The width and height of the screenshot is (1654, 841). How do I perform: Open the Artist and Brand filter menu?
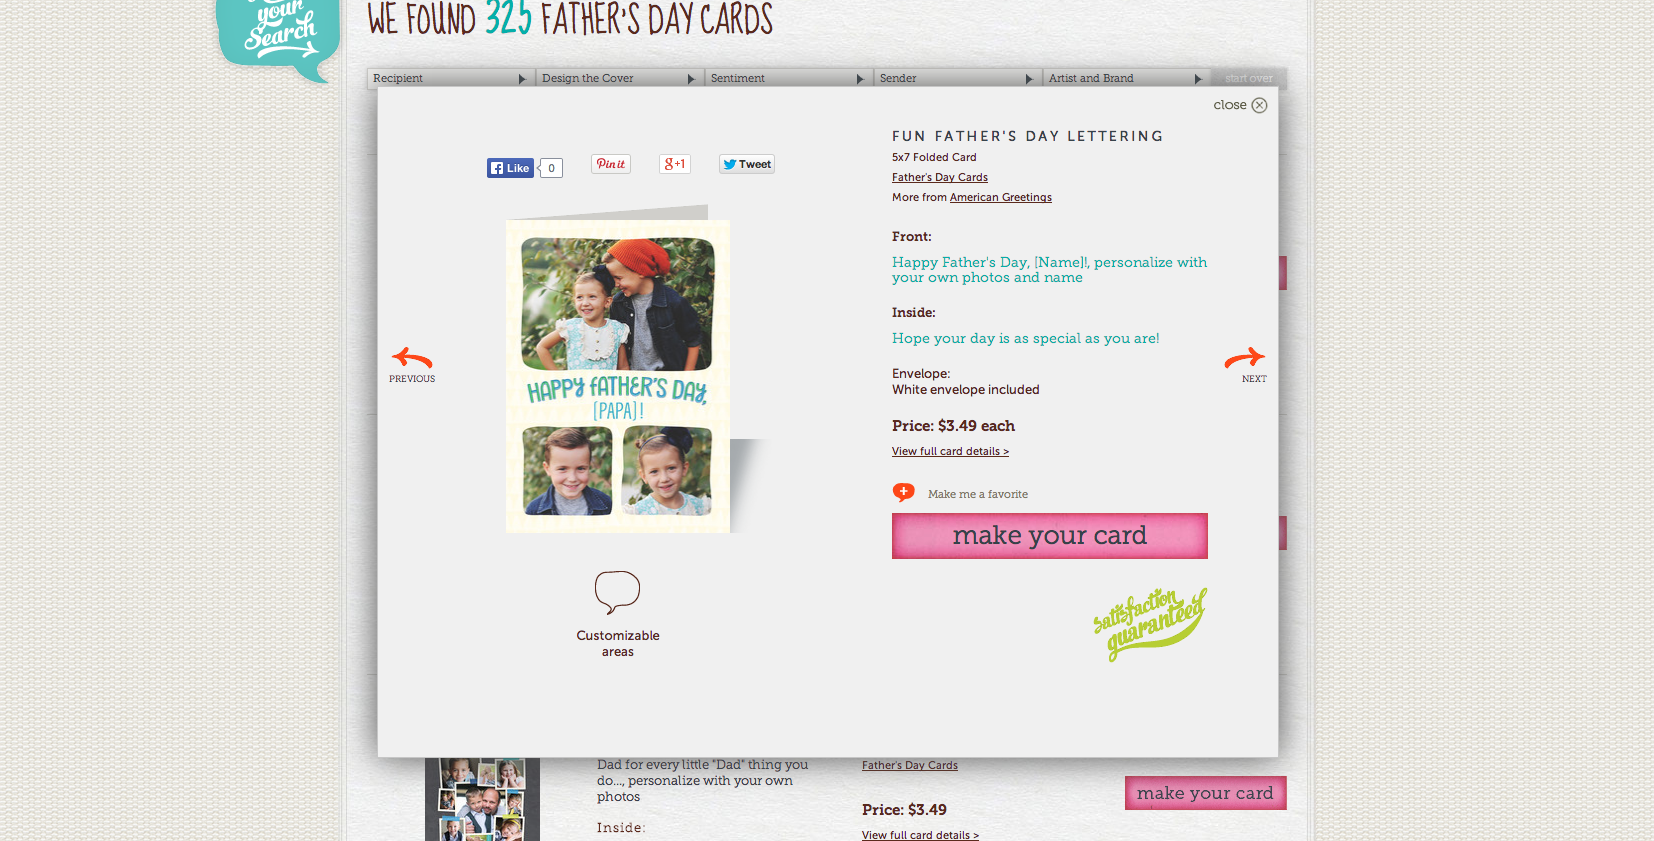[x=1125, y=78]
